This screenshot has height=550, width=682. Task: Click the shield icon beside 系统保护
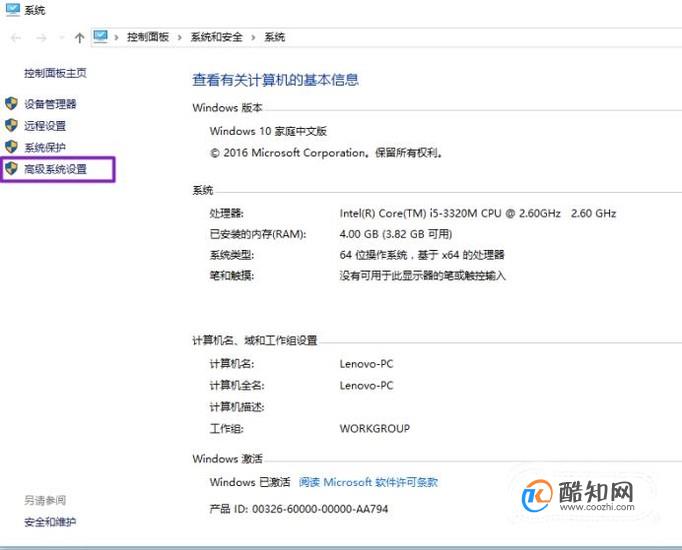11,147
